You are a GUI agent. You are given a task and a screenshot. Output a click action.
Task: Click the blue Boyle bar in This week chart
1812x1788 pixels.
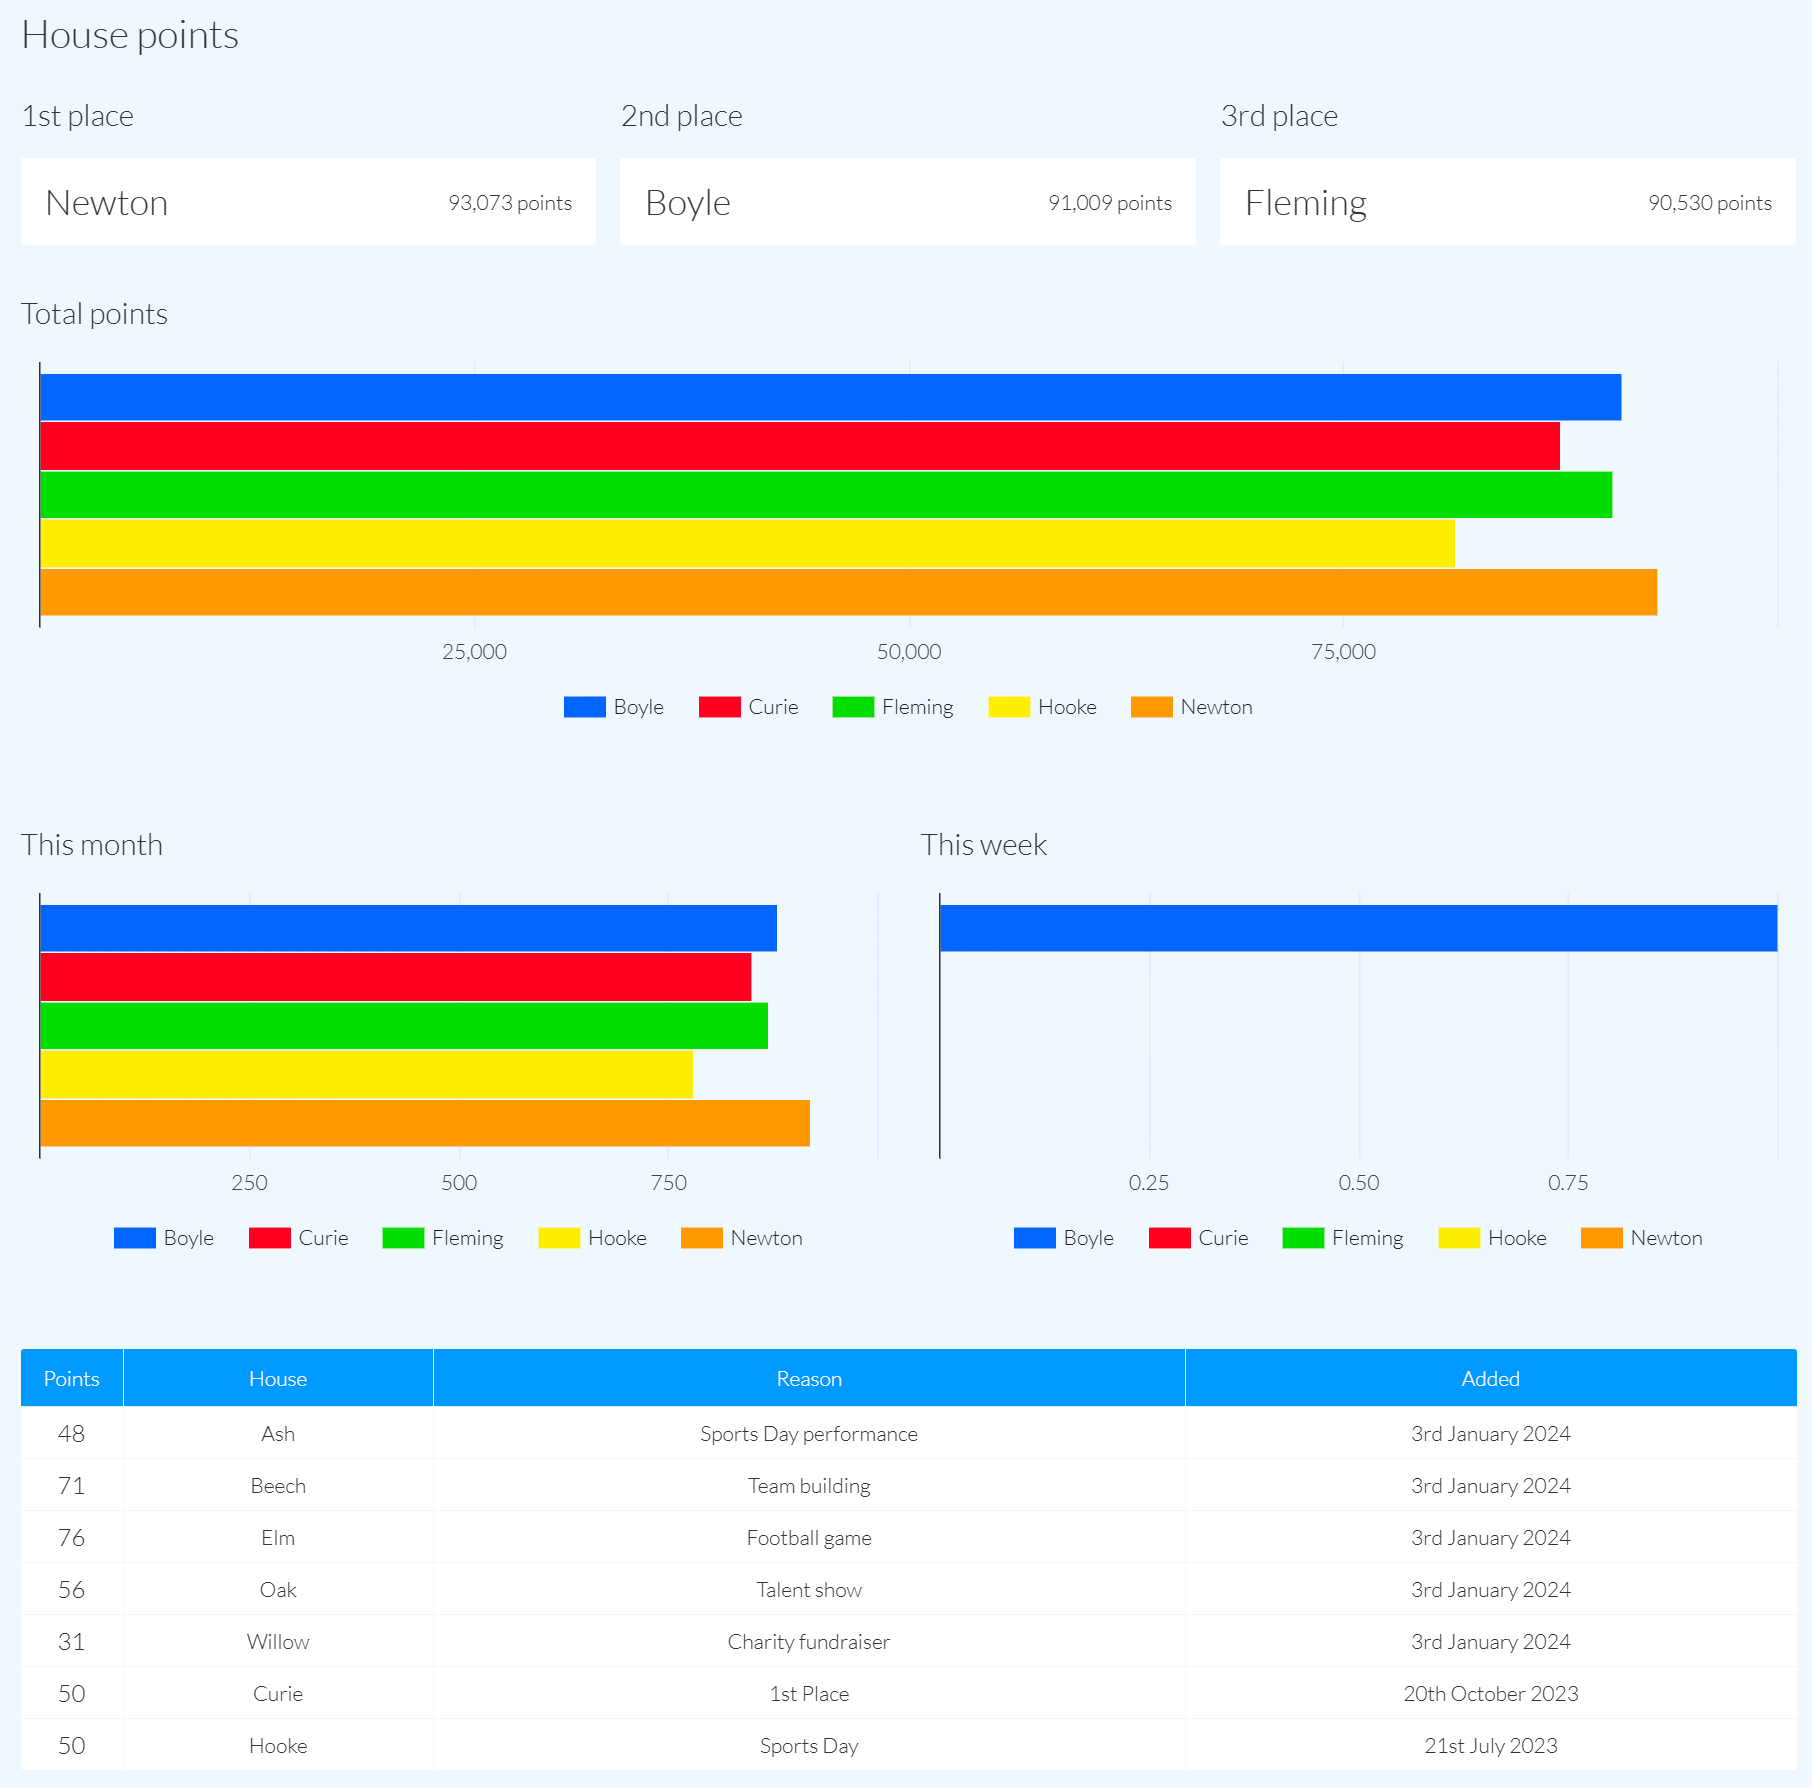[x=1358, y=928]
